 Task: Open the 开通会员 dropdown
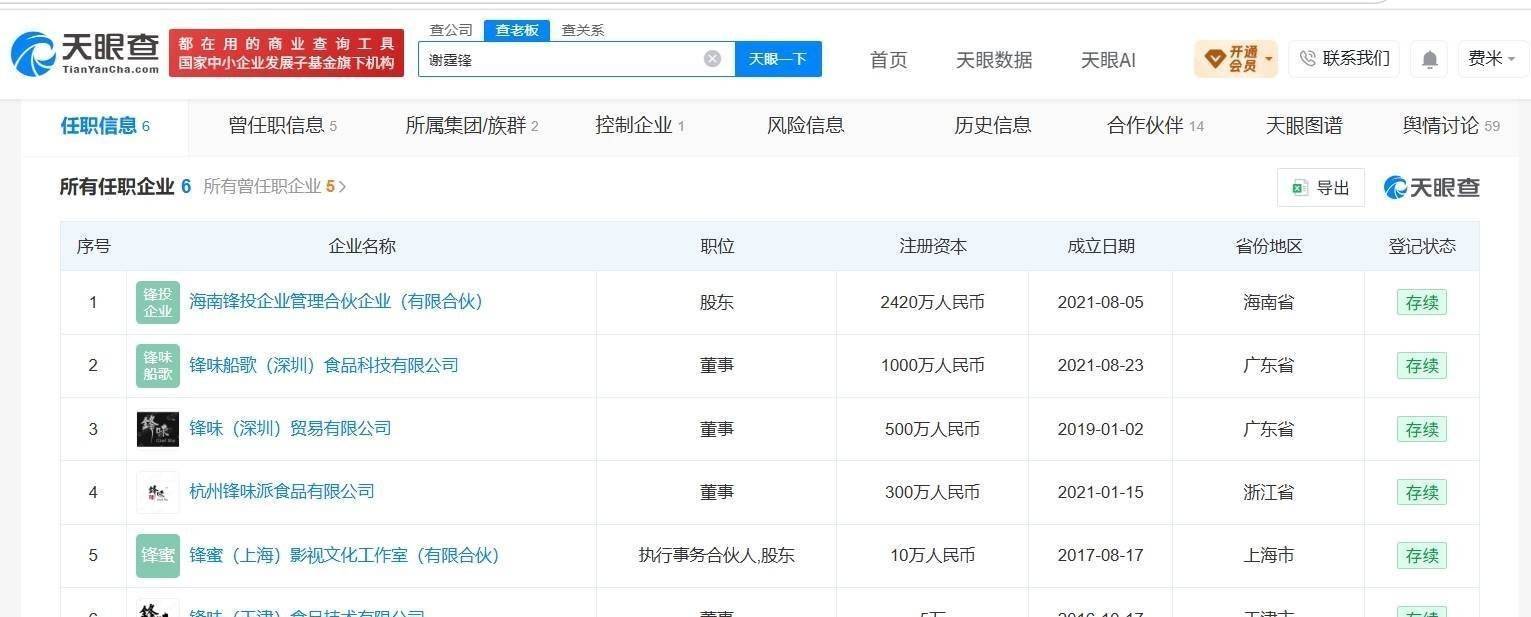1236,59
